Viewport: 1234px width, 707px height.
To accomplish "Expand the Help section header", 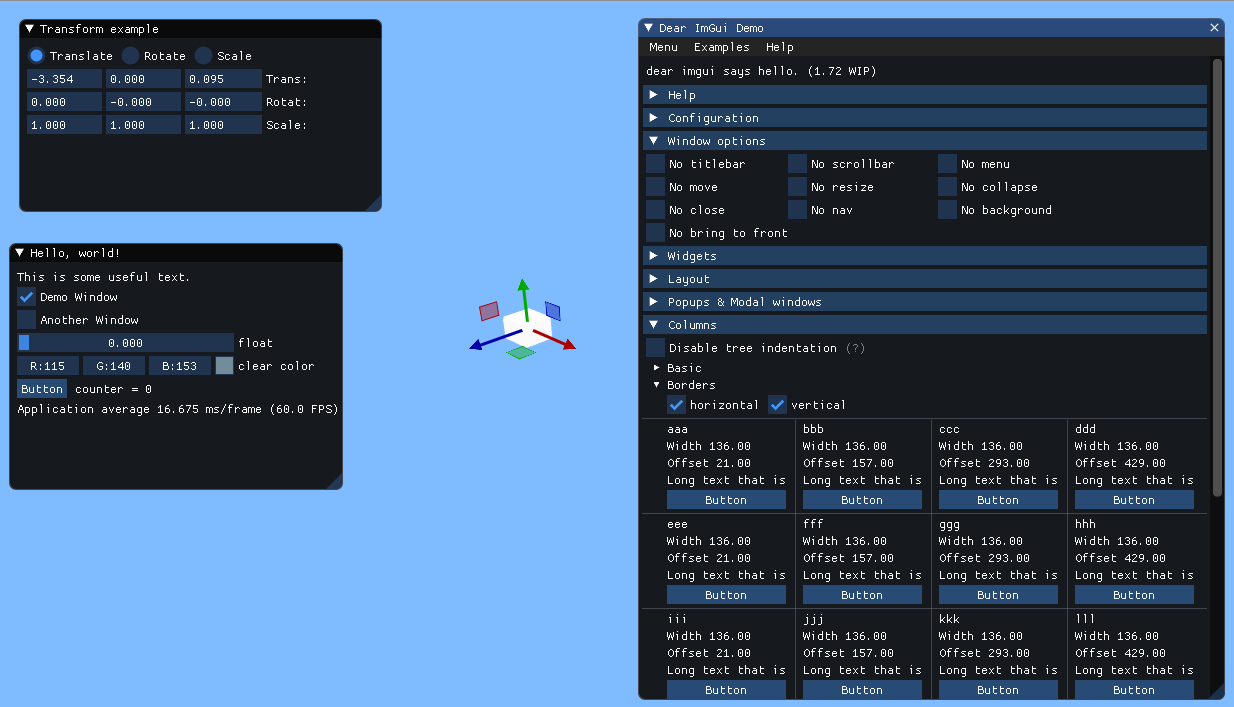I will [x=925, y=95].
